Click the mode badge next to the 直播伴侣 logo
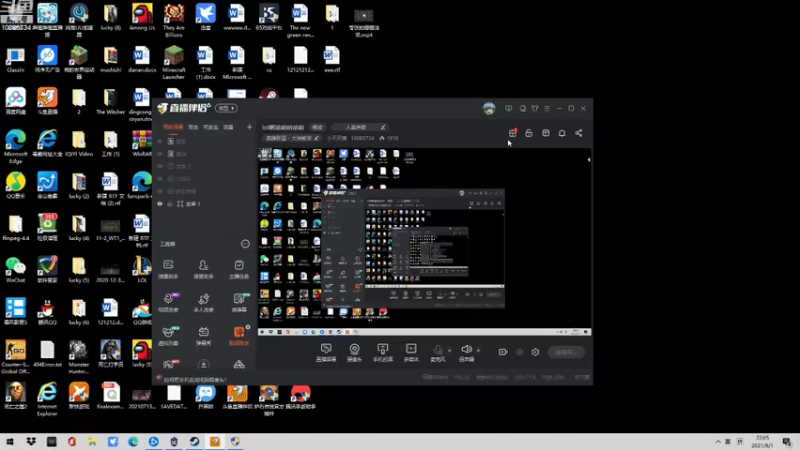The image size is (800, 450). [x=226, y=108]
